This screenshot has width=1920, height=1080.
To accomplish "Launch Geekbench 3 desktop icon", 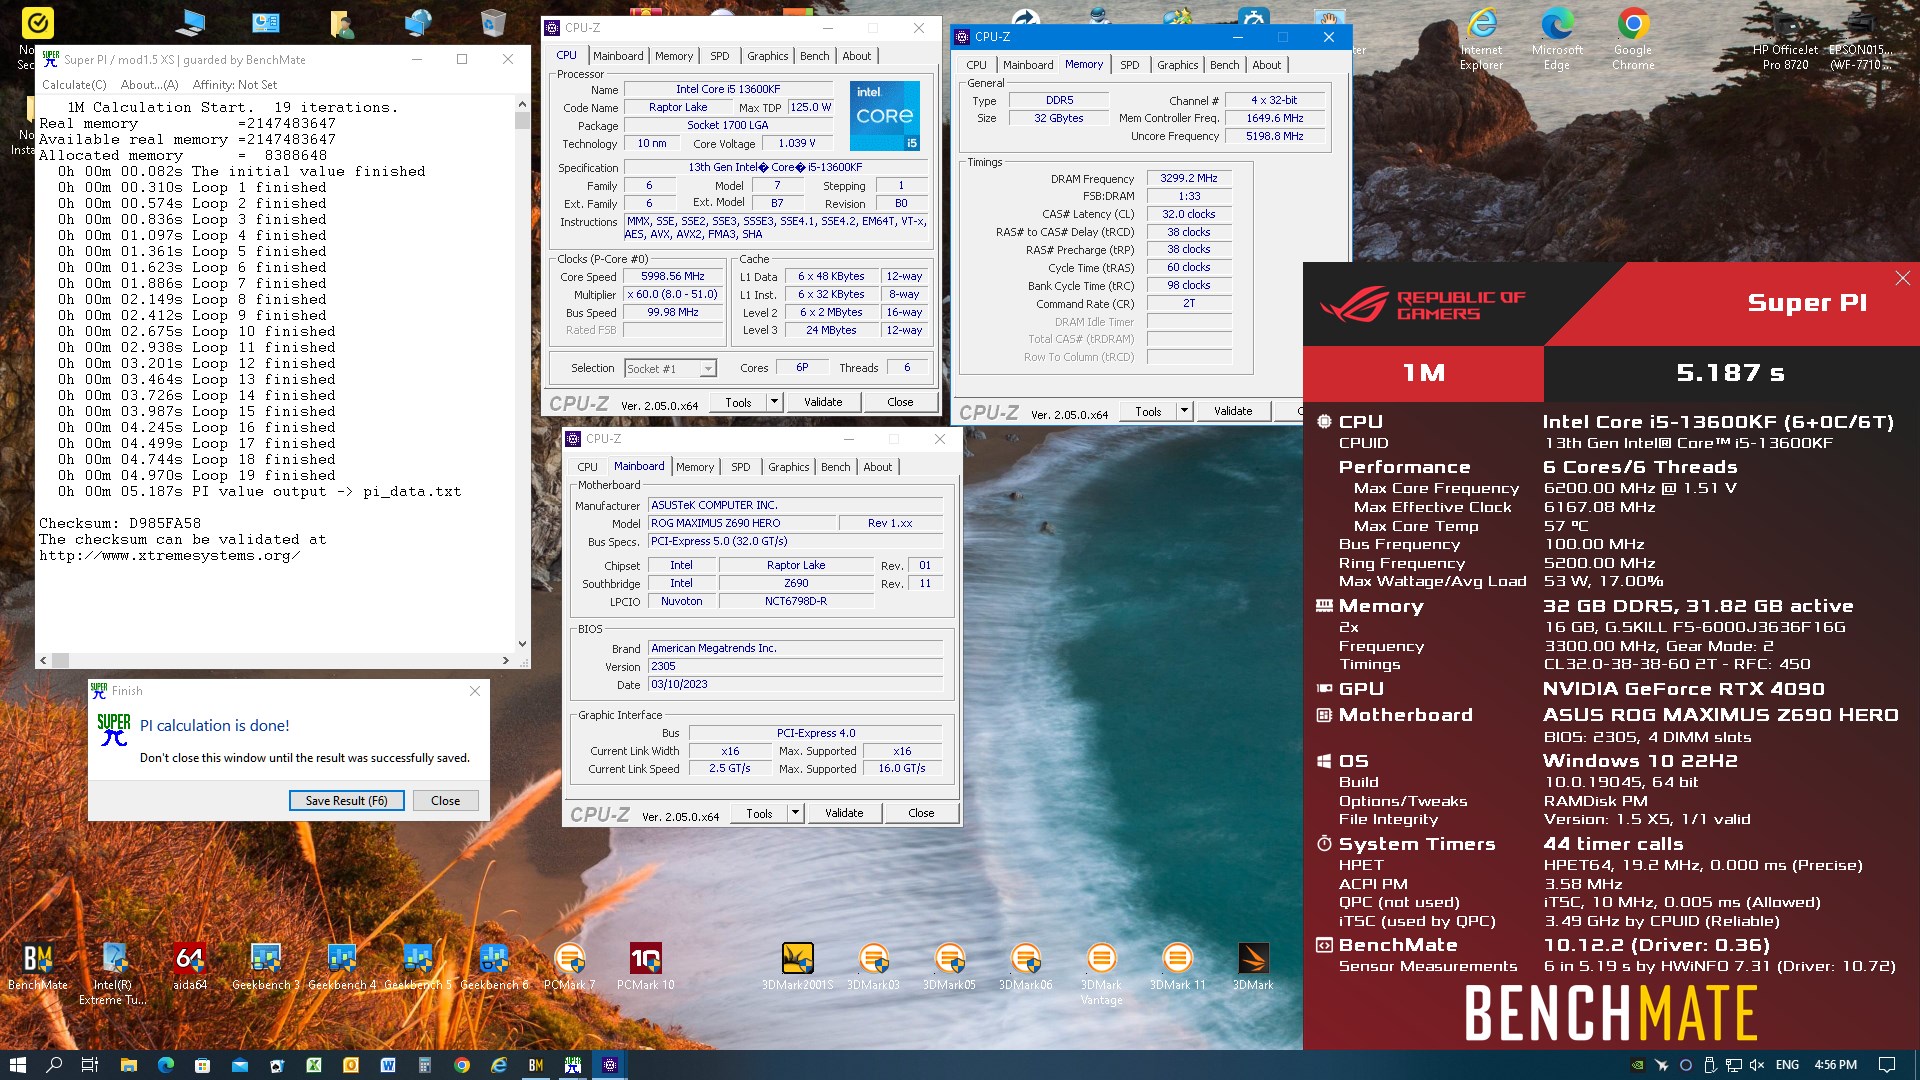I will pos(266,966).
